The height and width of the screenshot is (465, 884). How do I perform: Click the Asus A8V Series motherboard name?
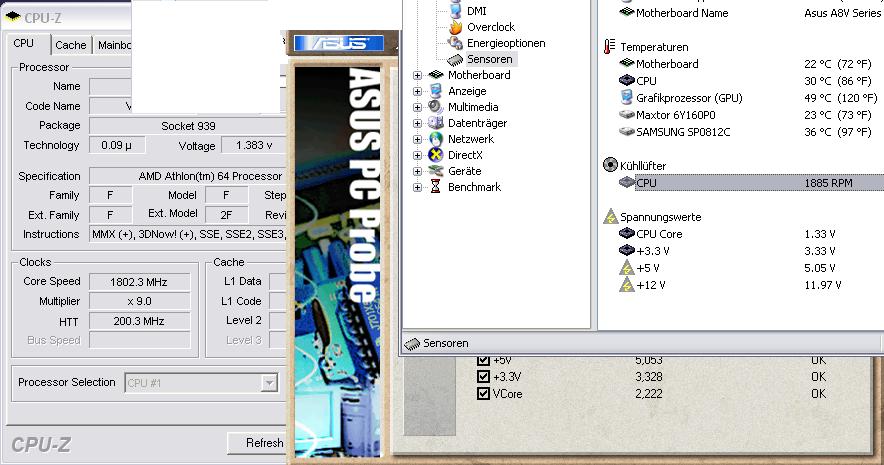842,13
